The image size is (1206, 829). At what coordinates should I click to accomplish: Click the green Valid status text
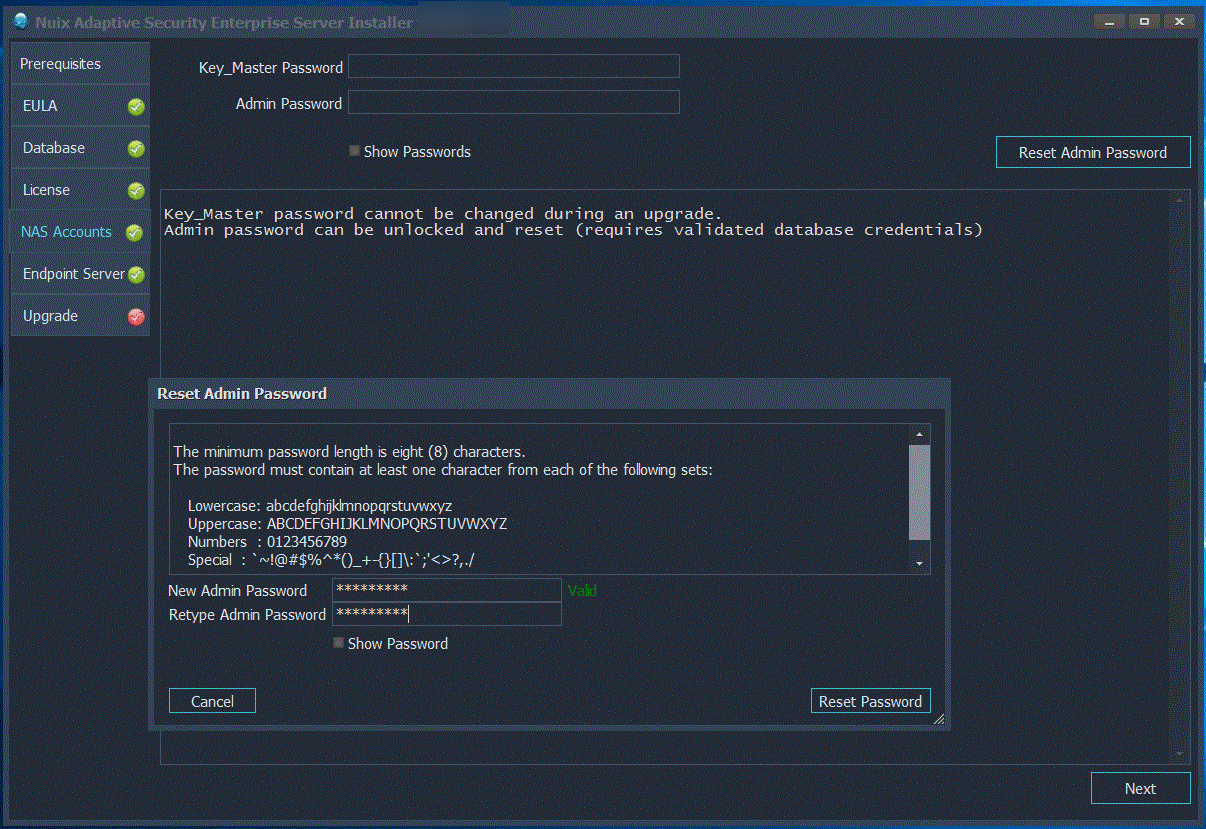click(x=582, y=590)
